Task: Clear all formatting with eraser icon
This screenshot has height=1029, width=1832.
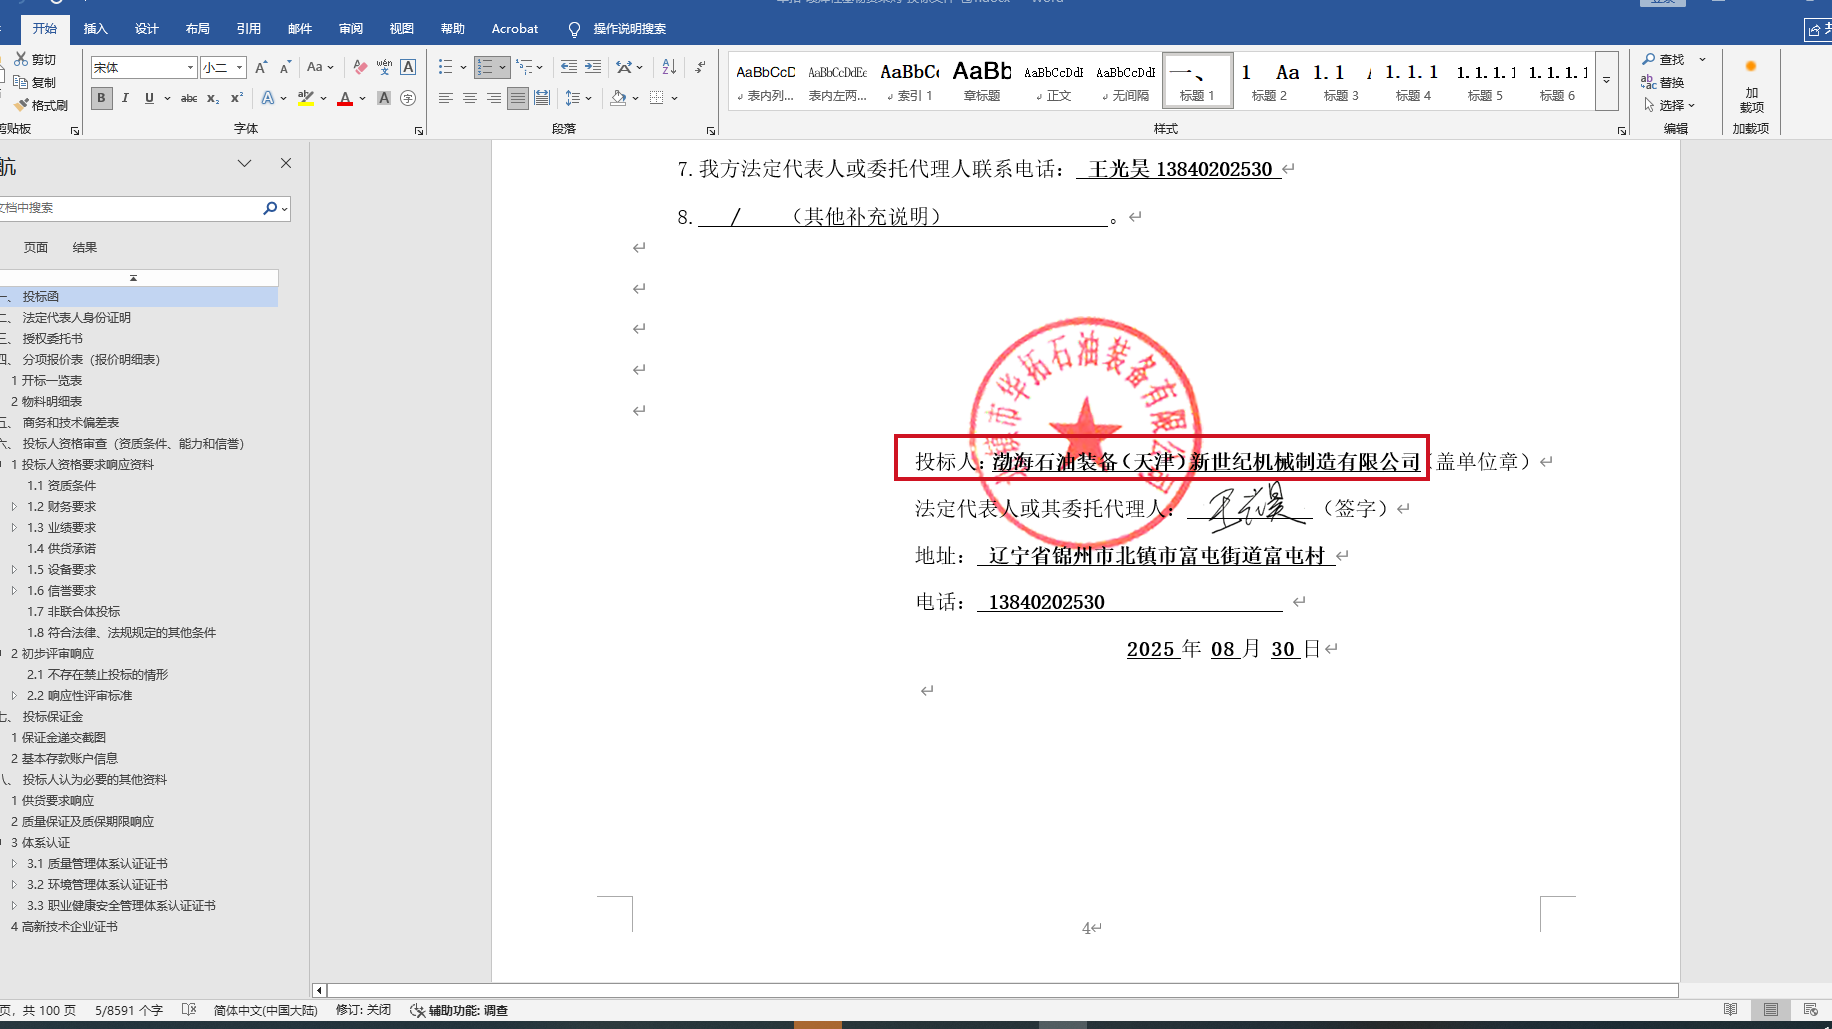Action: (x=360, y=67)
